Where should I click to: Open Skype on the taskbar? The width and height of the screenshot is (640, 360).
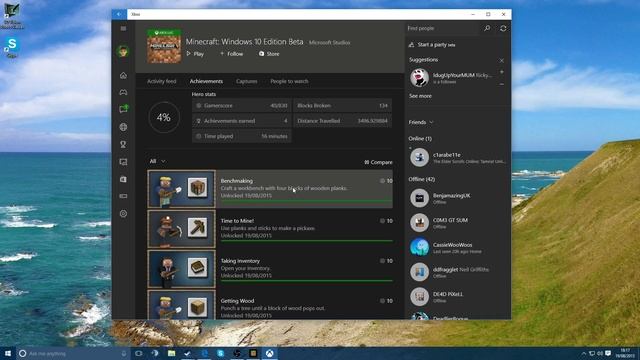click(220, 353)
